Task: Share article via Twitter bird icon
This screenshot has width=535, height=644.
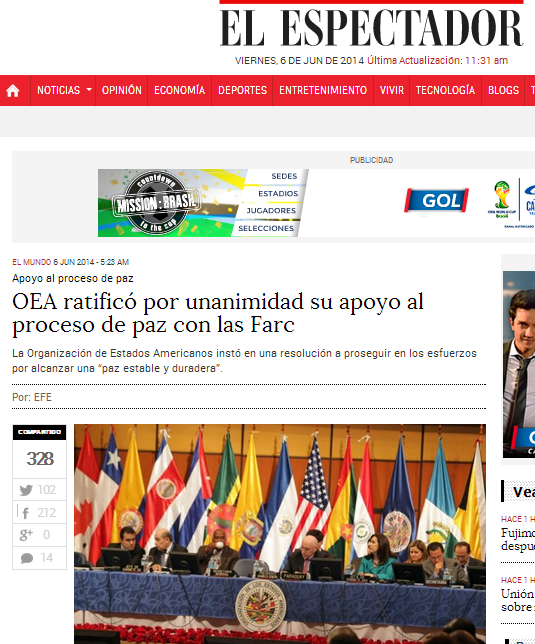Action: point(26,490)
